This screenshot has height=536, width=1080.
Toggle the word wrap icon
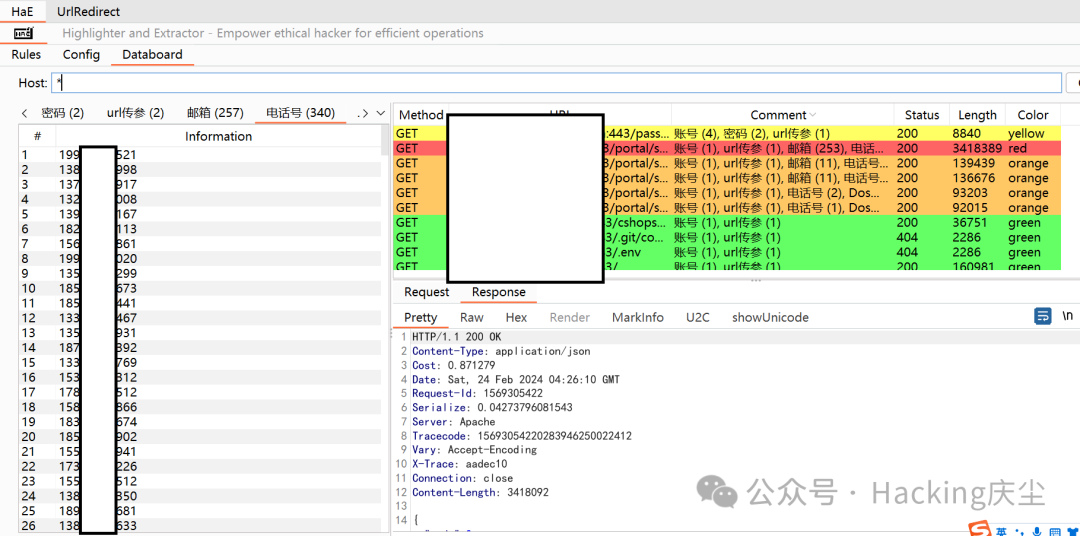(x=1043, y=316)
